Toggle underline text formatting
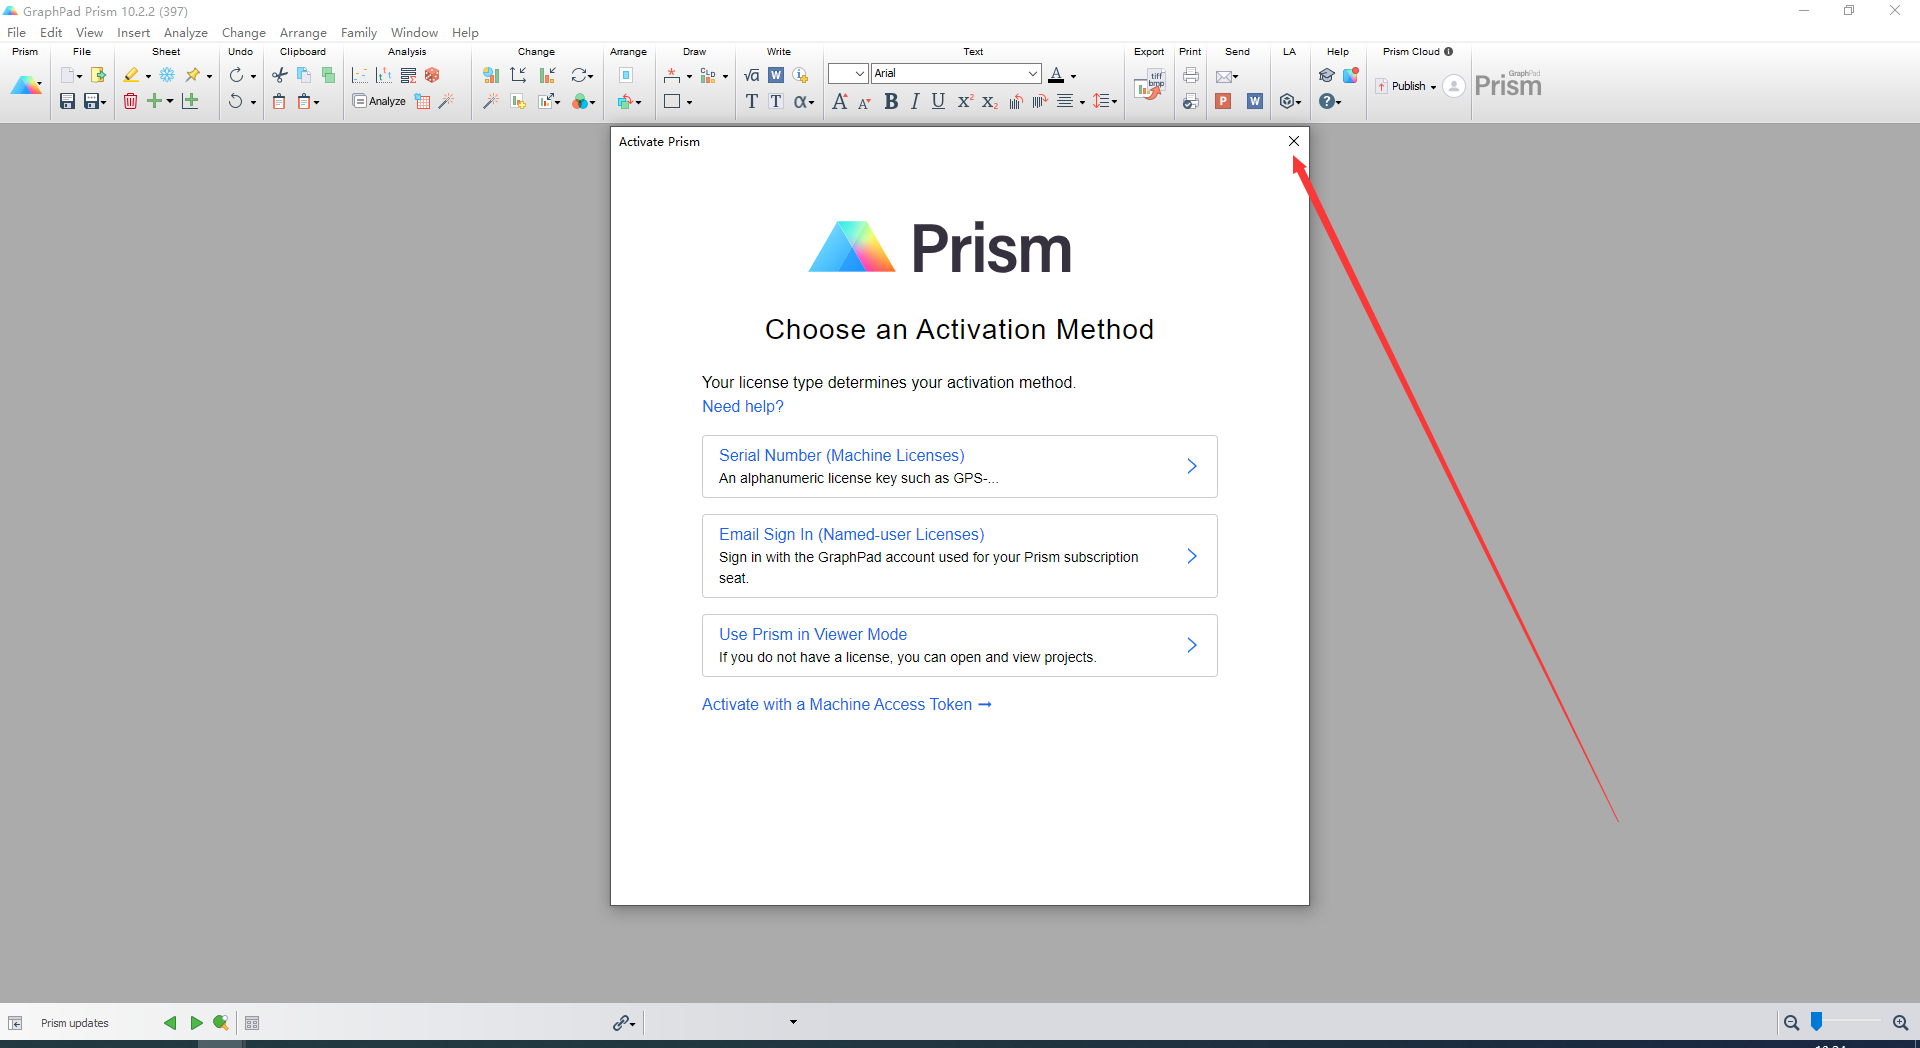Screen dimensions: 1920x1048 click(x=937, y=101)
